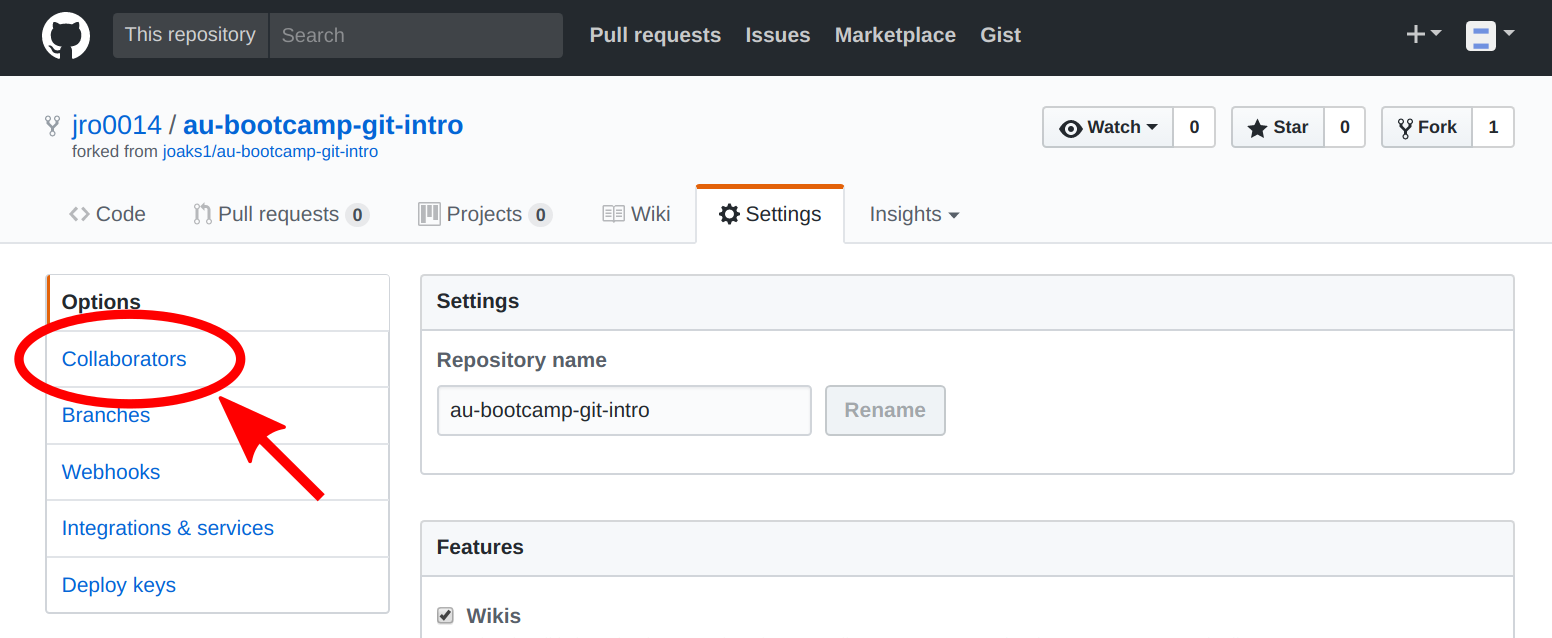Viewport: 1552px width, 638px height.
Task: Open the This repository search scope
Action: (x=190, y=35)
